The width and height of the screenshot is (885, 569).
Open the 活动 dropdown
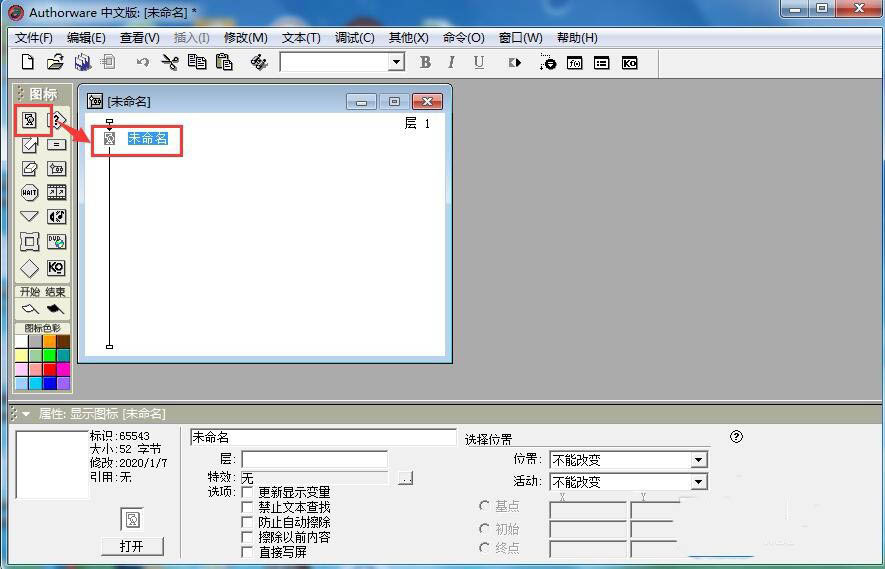(699, 482)
